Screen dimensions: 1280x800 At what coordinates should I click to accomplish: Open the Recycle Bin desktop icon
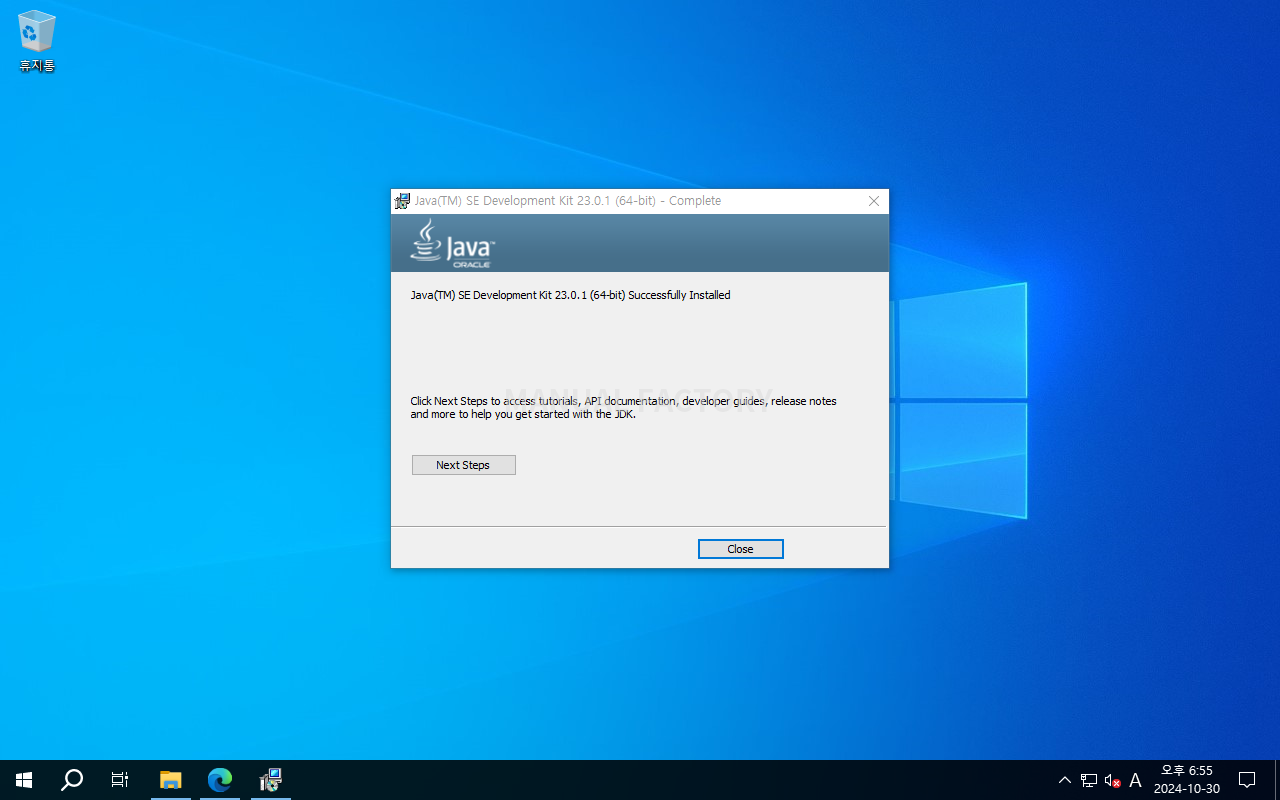tap(37, 41)
